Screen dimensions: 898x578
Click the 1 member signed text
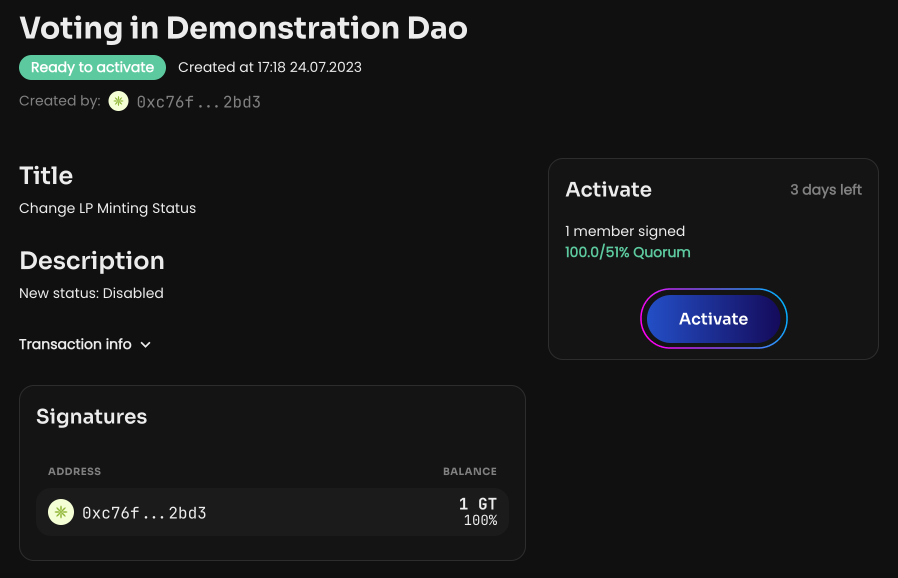click(625, 231)
